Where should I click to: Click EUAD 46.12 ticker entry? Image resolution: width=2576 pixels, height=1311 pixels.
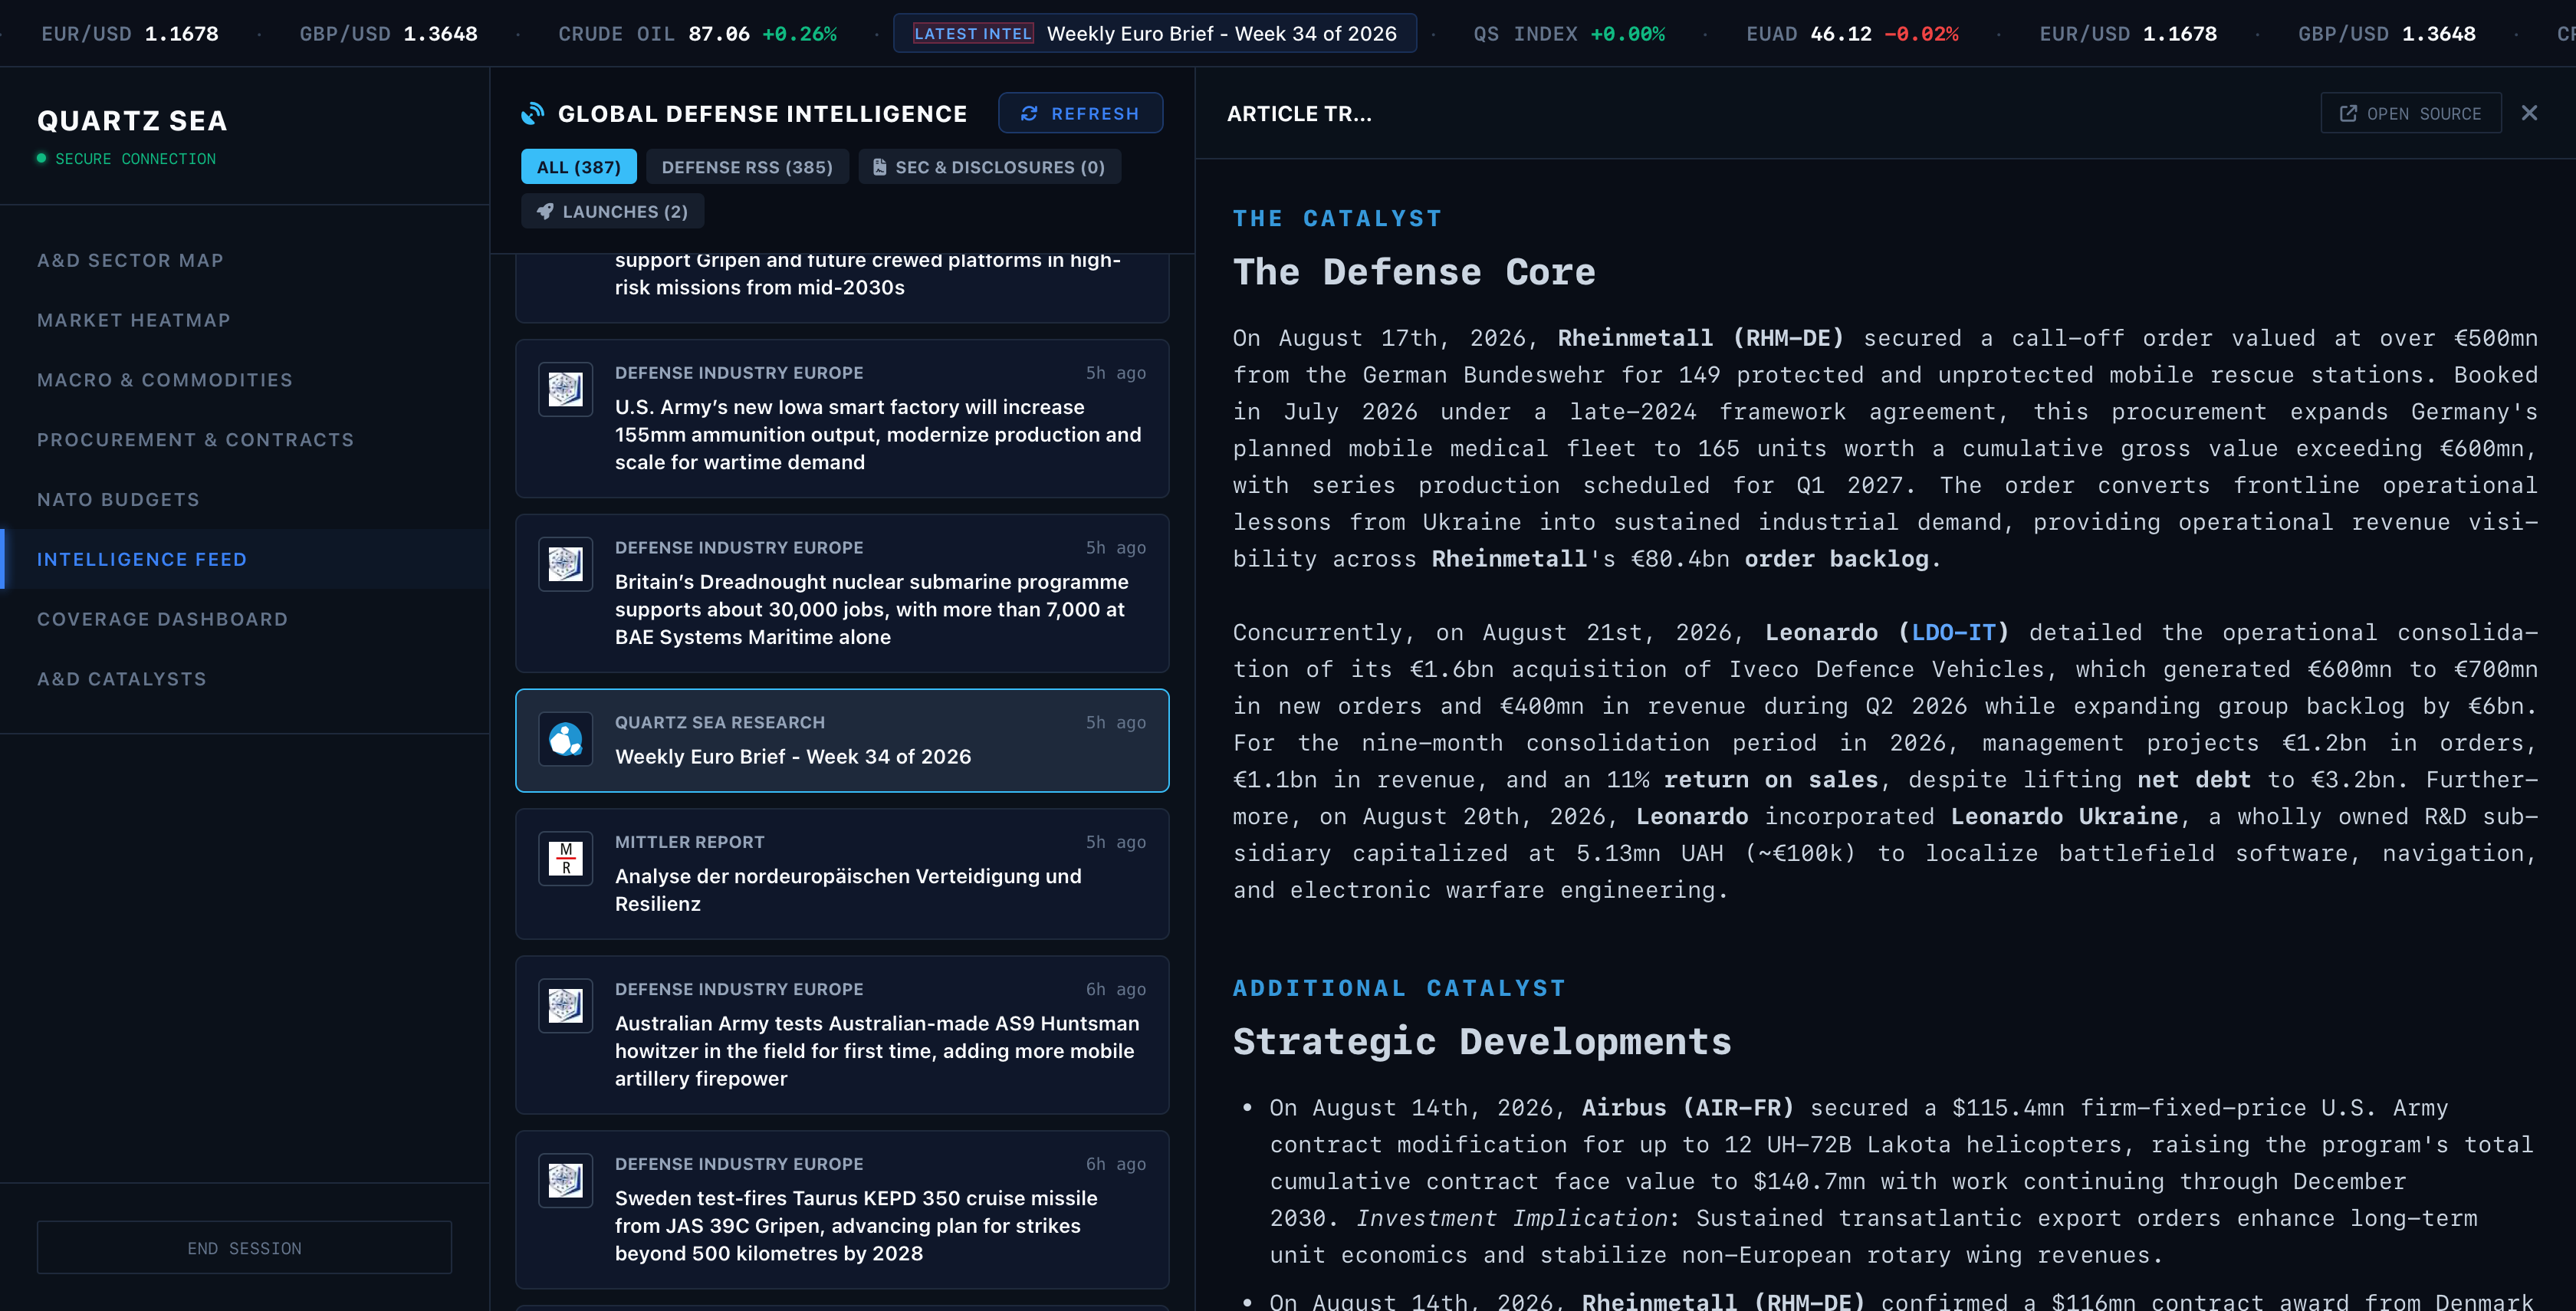click(x=1852, y=33)
